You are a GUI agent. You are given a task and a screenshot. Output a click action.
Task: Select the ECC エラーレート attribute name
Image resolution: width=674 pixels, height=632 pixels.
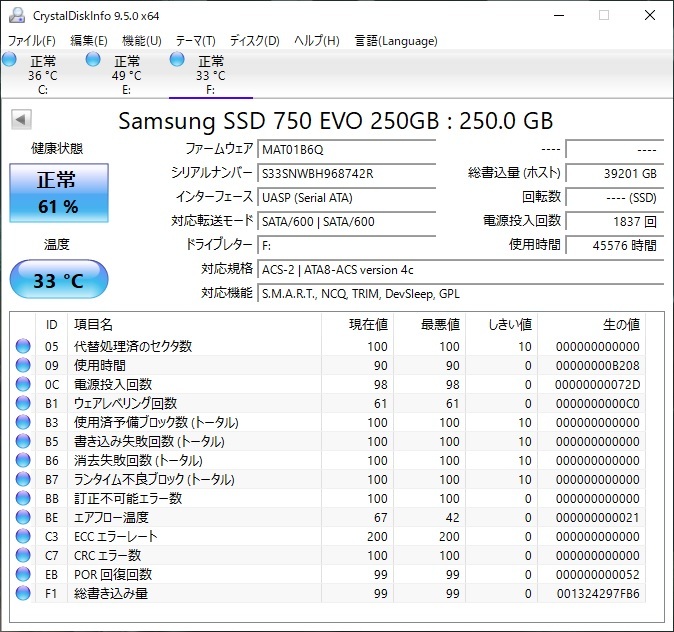[x=115, y=536]
